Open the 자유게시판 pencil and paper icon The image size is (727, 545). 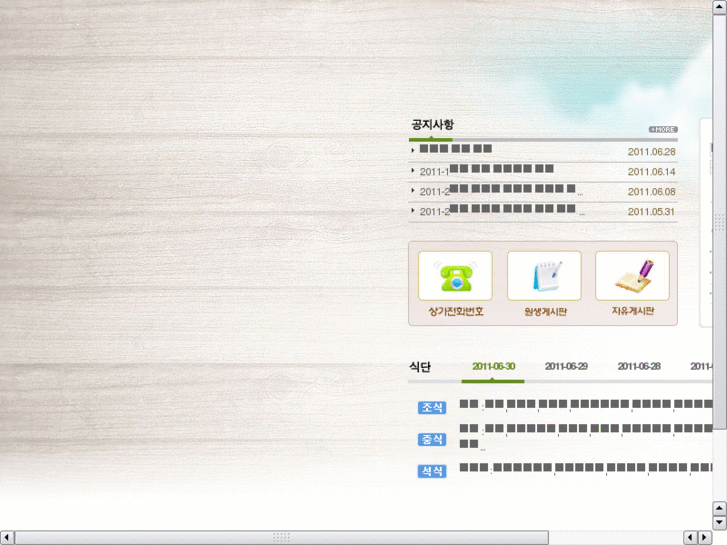632,276
